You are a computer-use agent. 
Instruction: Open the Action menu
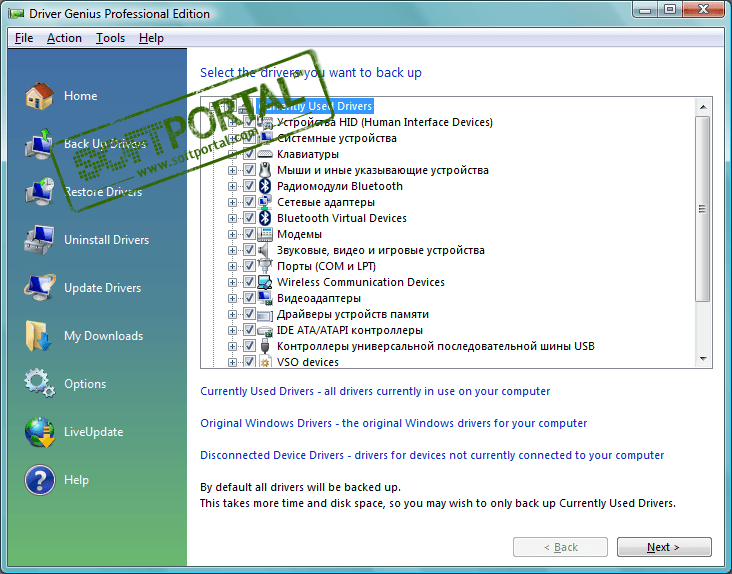(x=64, y=38)
